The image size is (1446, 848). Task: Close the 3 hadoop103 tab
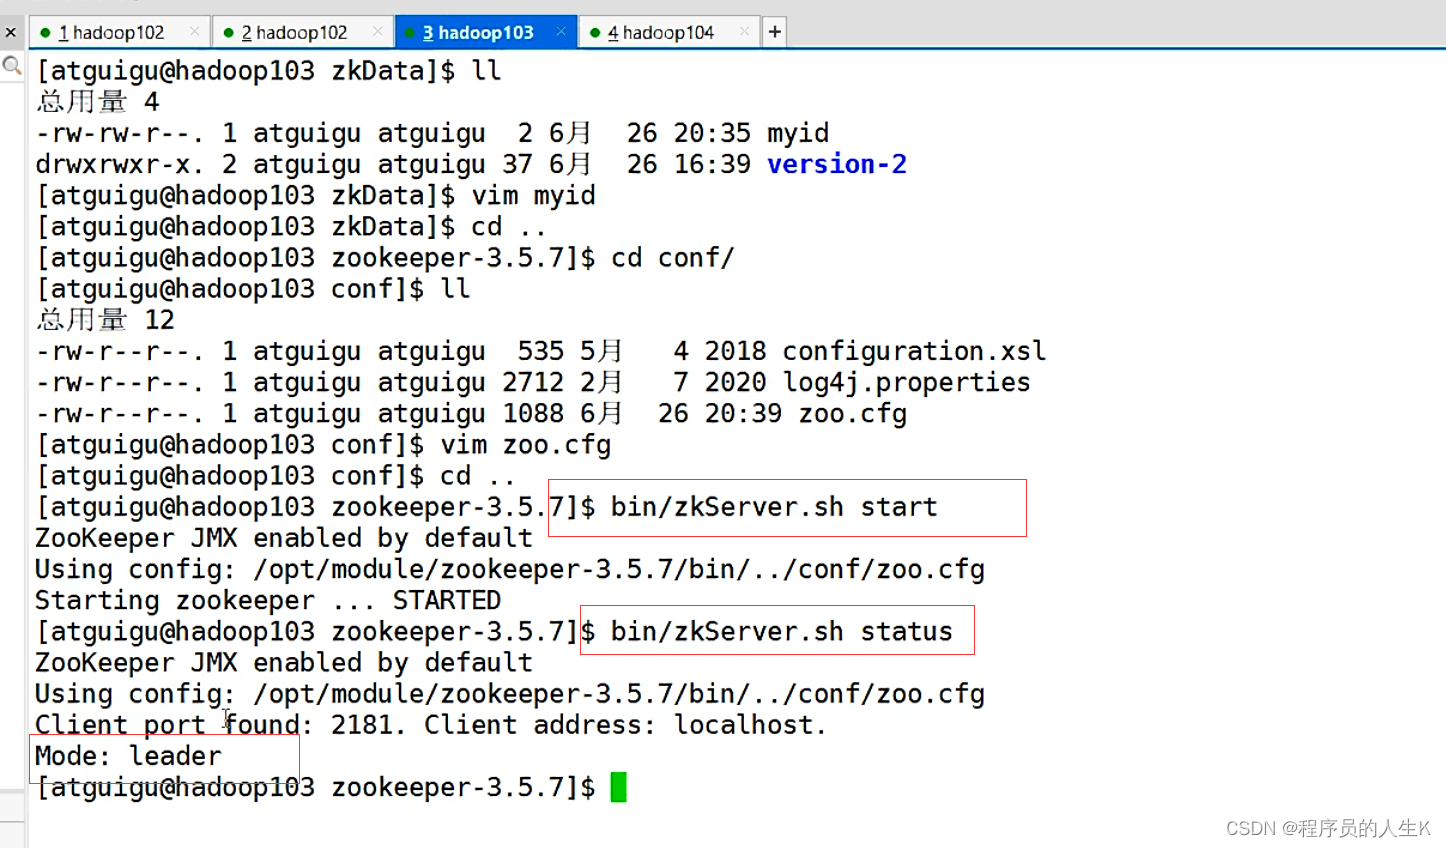coord(561,32)
